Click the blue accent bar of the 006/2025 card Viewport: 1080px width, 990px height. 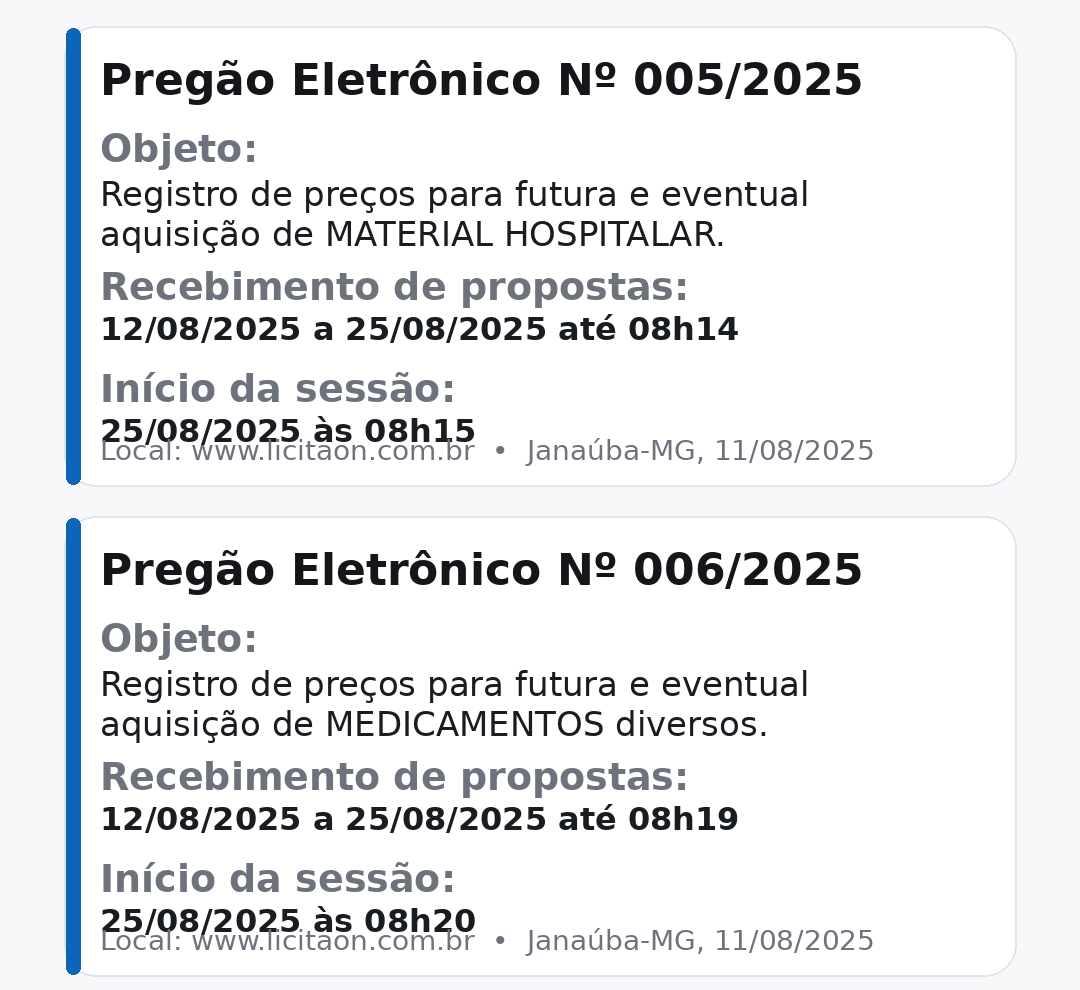pos(73,746)
